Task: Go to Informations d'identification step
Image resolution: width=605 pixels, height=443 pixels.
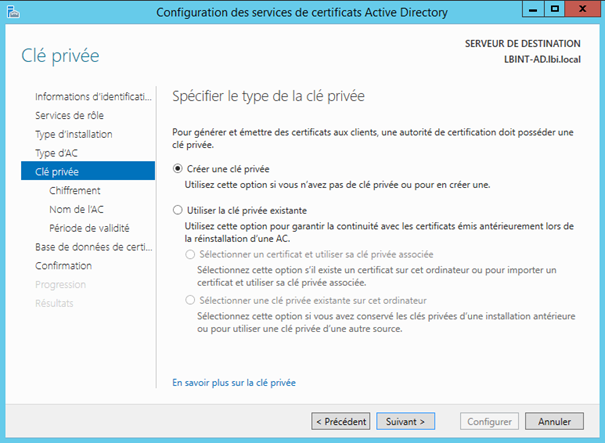Action: [x=92, y=96]
